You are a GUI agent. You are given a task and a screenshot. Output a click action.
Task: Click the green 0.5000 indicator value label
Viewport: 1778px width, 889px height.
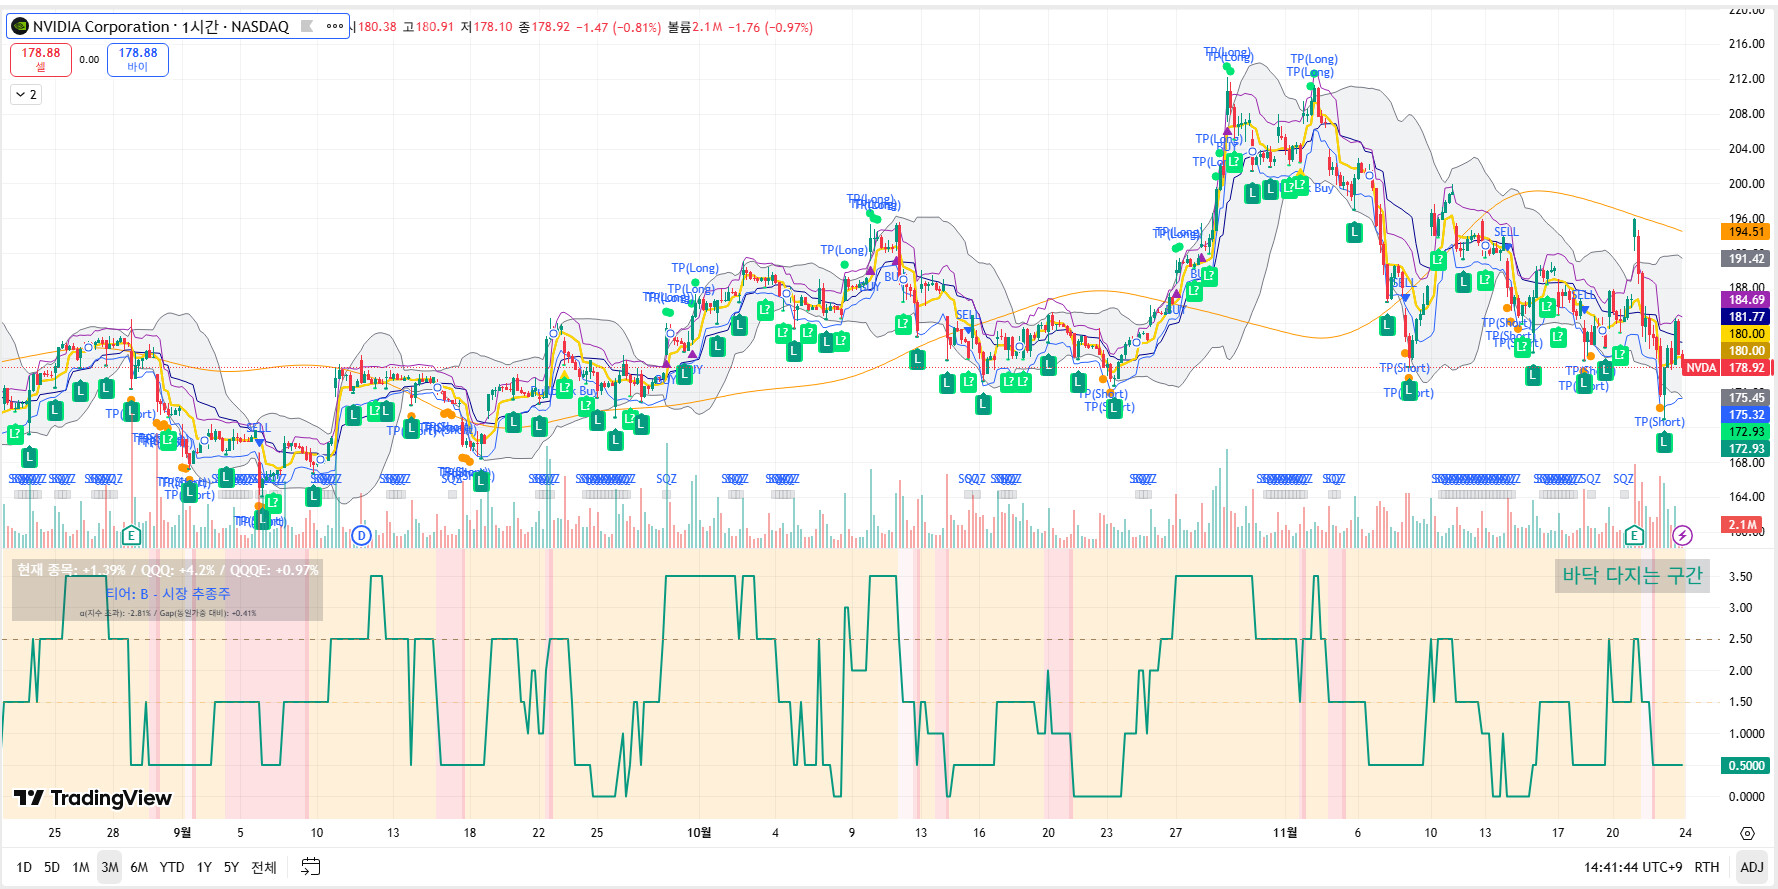tap(1747, 766)
